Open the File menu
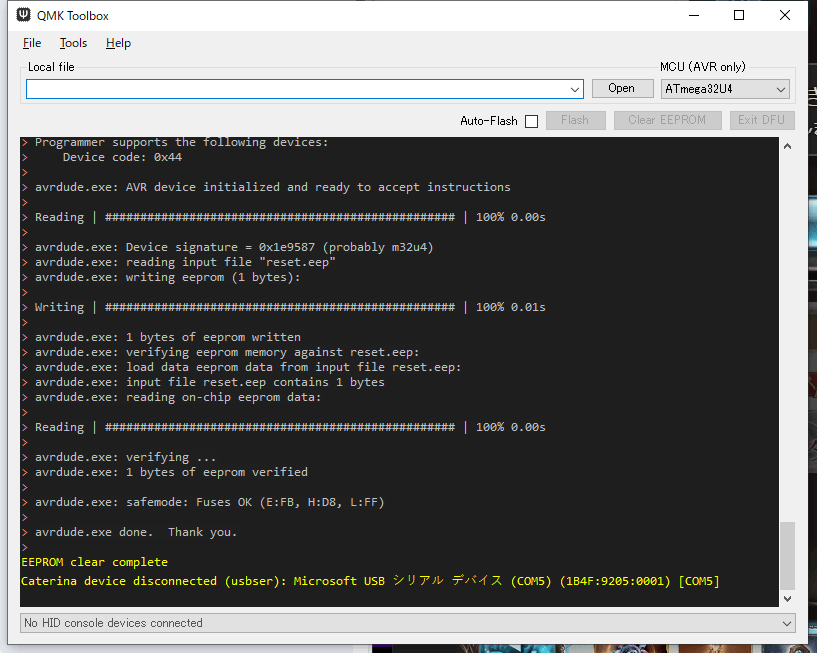Screen dimensions: 817x653 32,43
